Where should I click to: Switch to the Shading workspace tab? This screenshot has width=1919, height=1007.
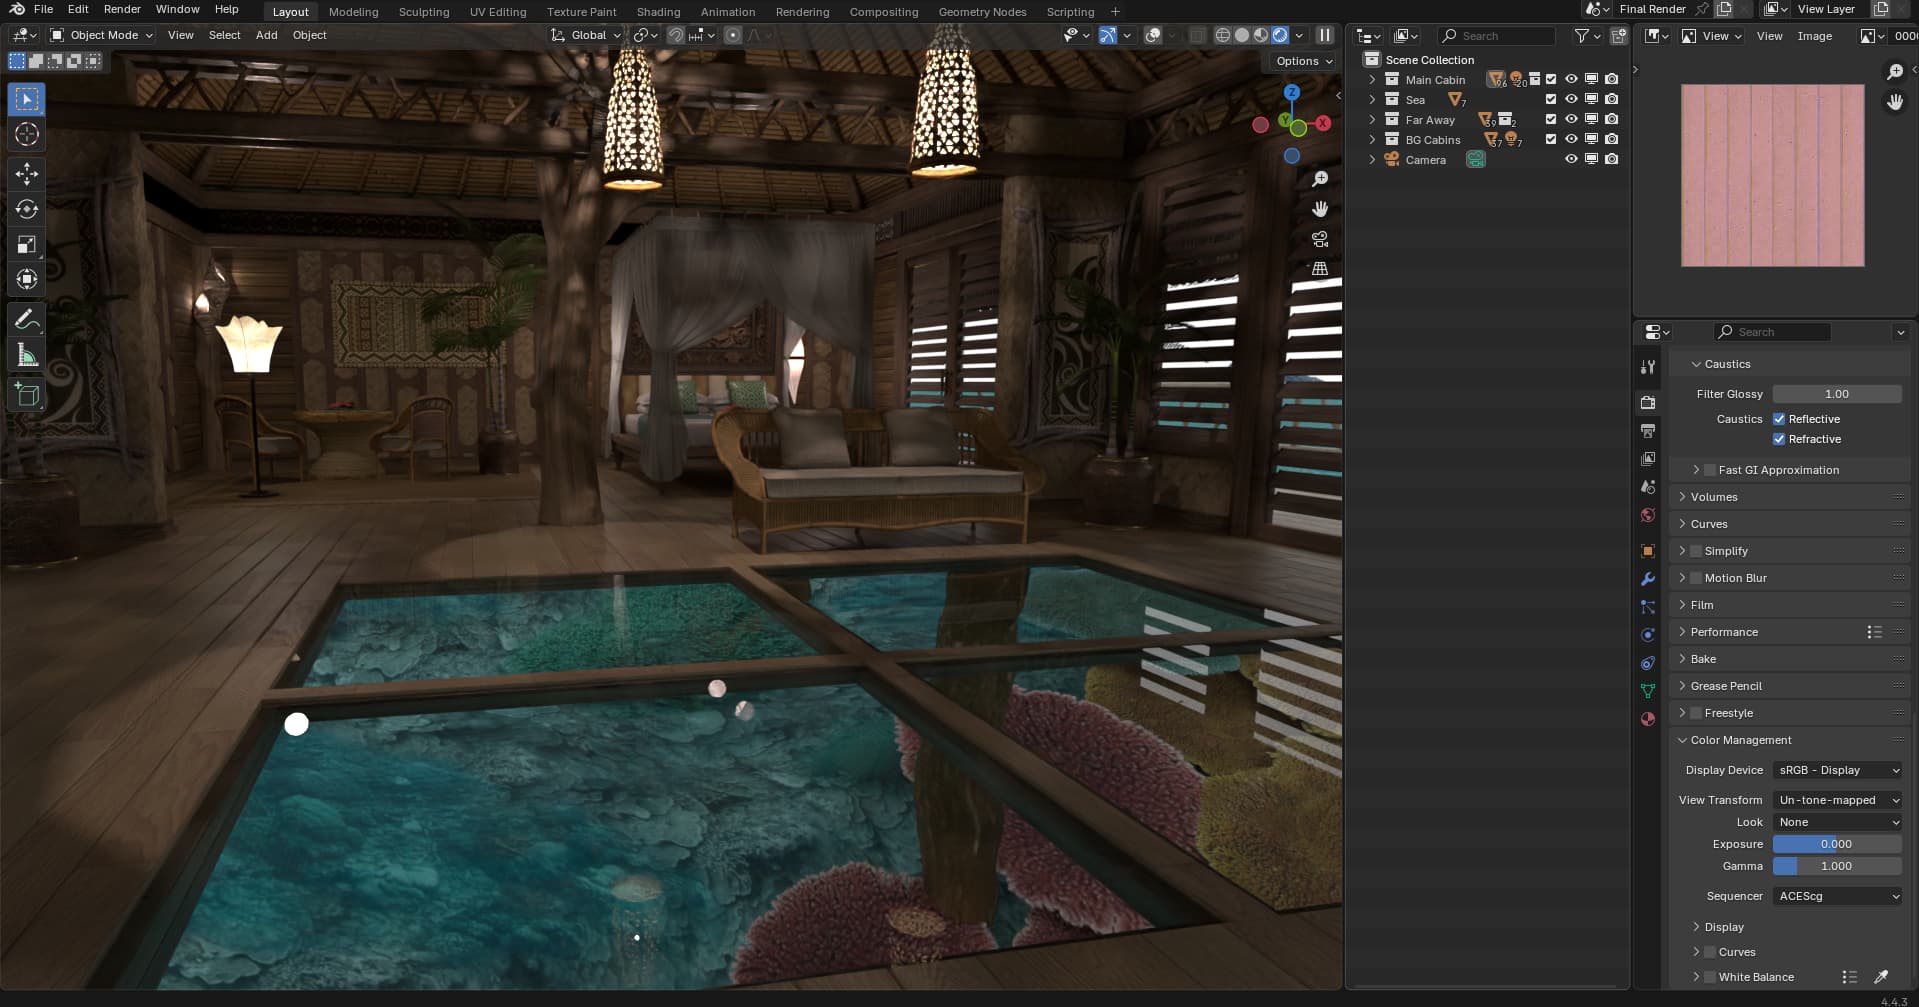point(658,12)
